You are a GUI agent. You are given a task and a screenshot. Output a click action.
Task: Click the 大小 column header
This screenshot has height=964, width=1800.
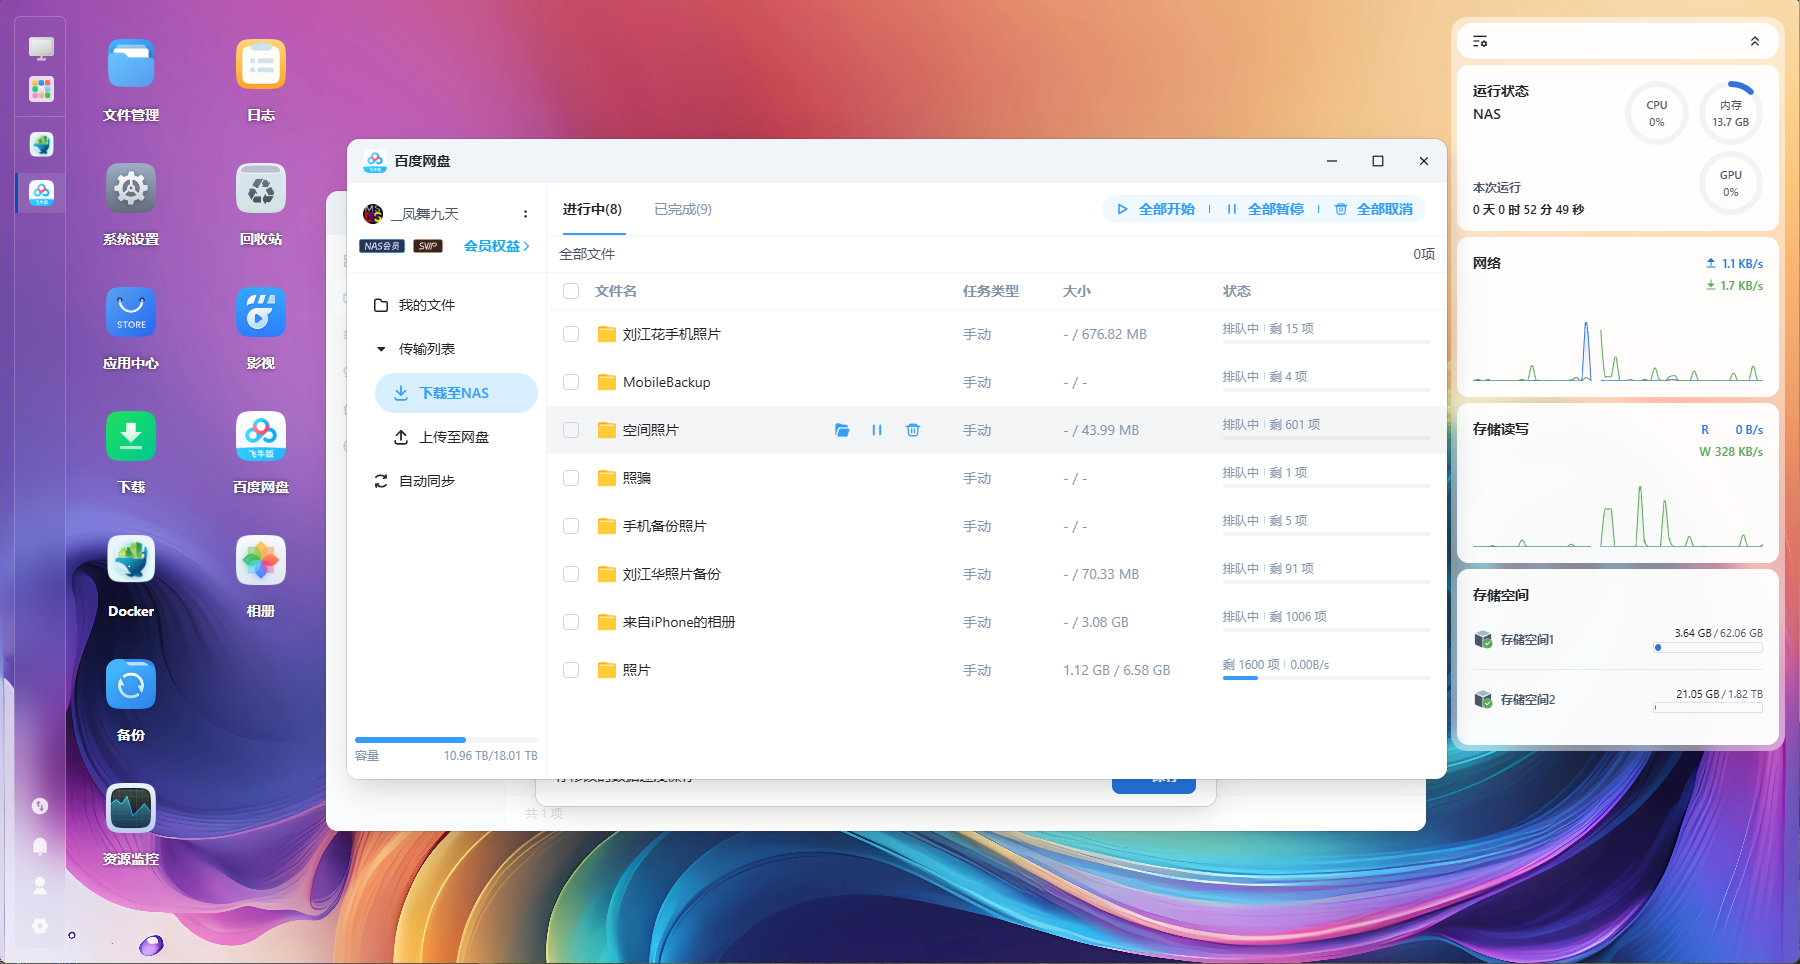pos(1077,291)
